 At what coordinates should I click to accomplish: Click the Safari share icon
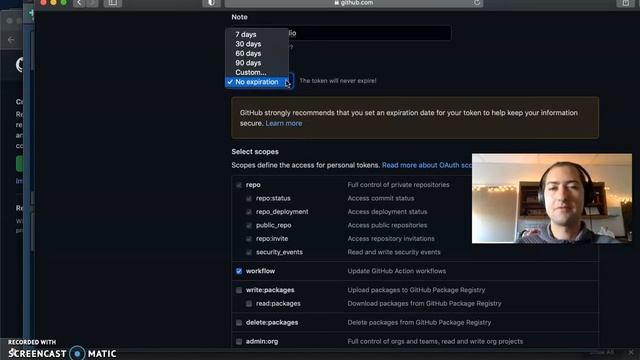tap(625, 3)
